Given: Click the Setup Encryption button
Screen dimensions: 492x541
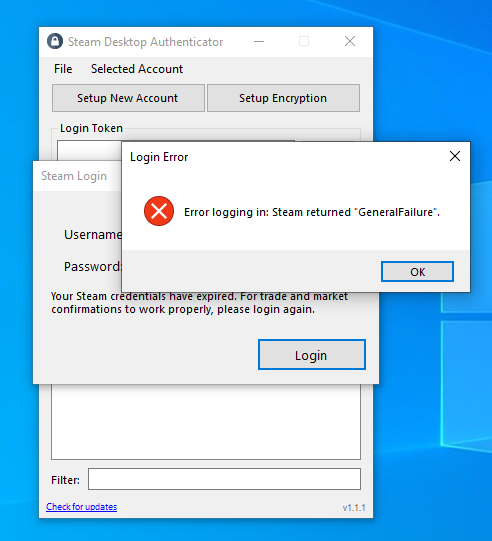Looking at the screenshot, I should pos(283,98).
